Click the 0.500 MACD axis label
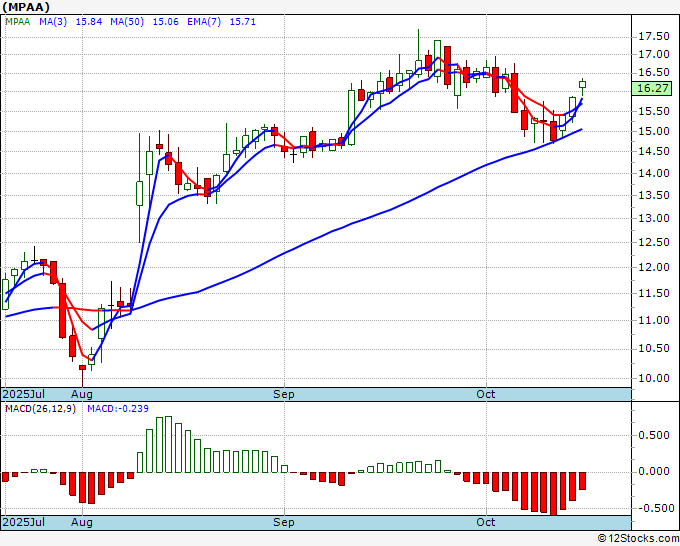 [x=654, y=435]
